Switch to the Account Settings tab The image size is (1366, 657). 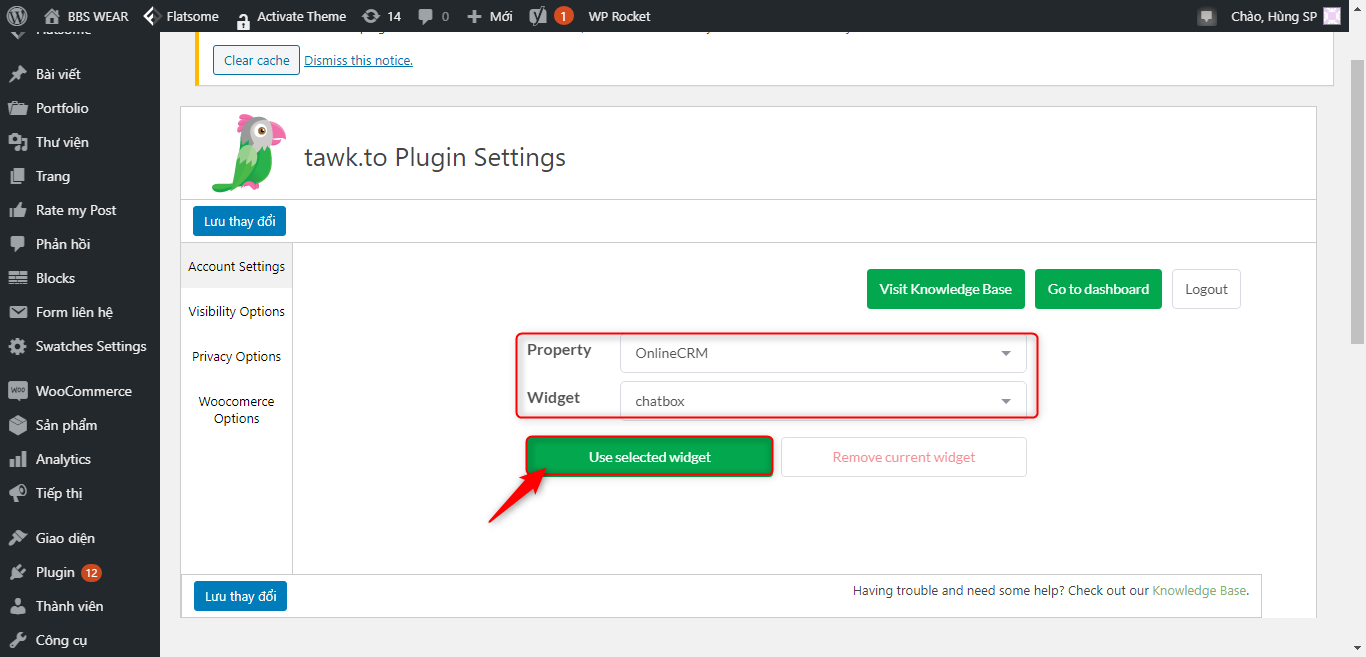tap(237, 267)
